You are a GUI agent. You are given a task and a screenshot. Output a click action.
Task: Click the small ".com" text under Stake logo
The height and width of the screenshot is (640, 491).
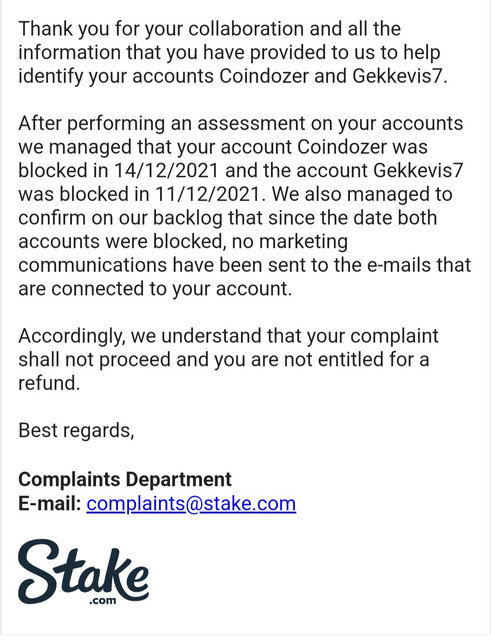point(103,601)
